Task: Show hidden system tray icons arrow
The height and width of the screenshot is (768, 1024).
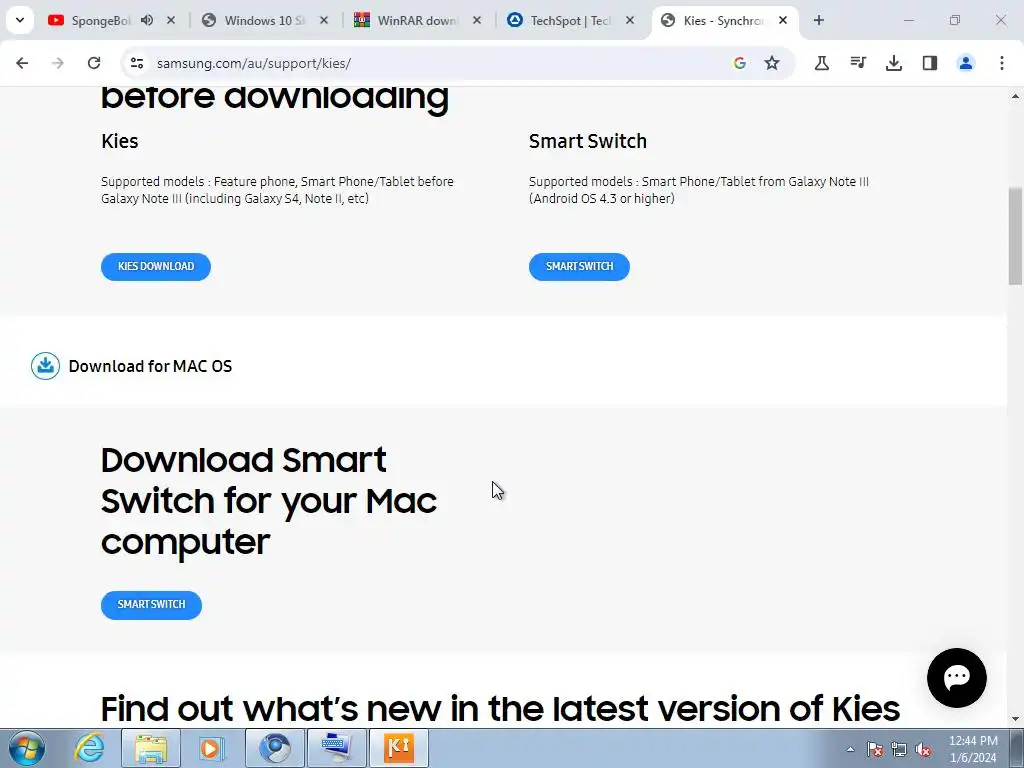Action: [x=850, y=749]
